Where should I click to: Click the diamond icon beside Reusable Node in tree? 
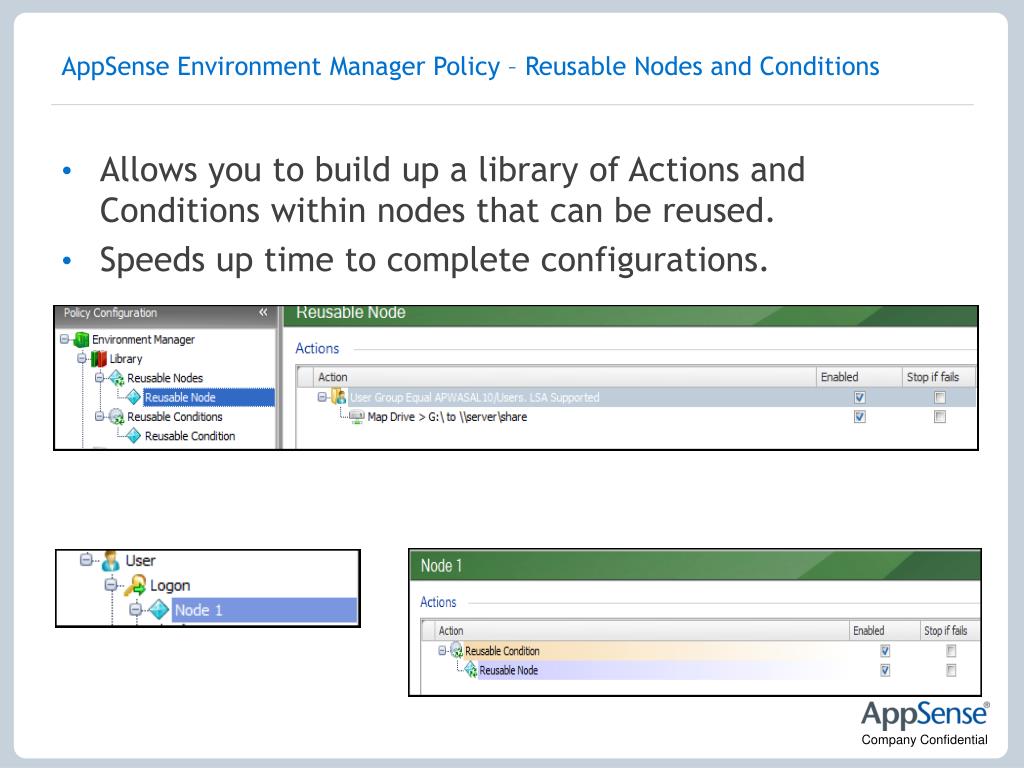(133, 397)
